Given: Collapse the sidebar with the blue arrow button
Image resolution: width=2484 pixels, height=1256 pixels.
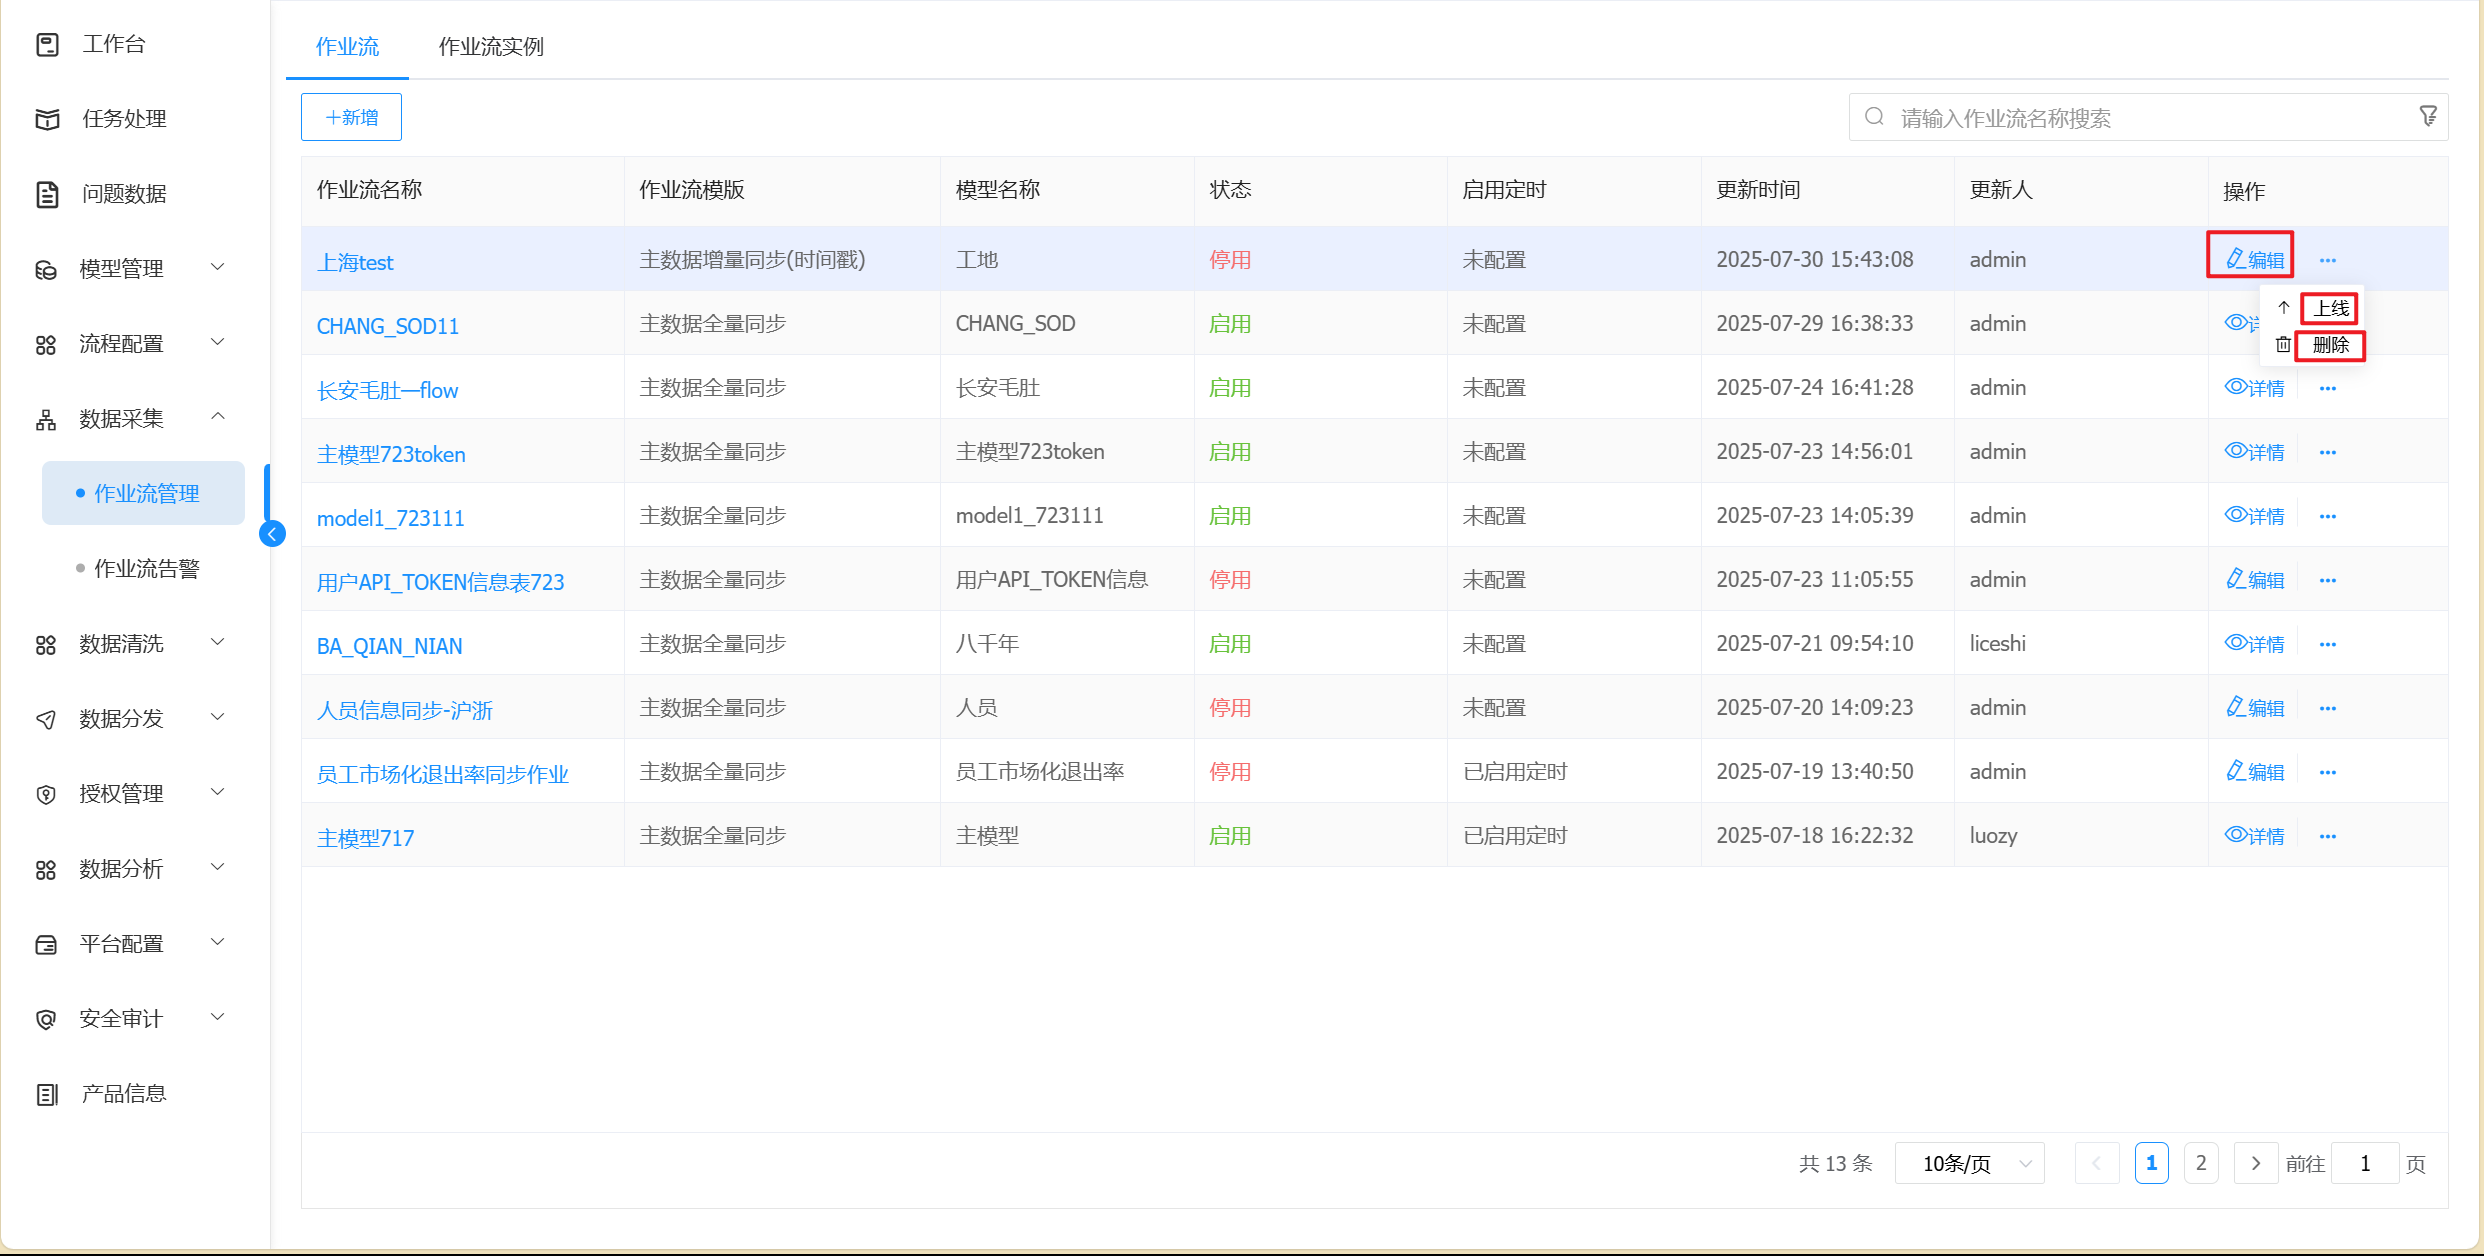Looking at the screenshot, I should (x=272, y=534).
